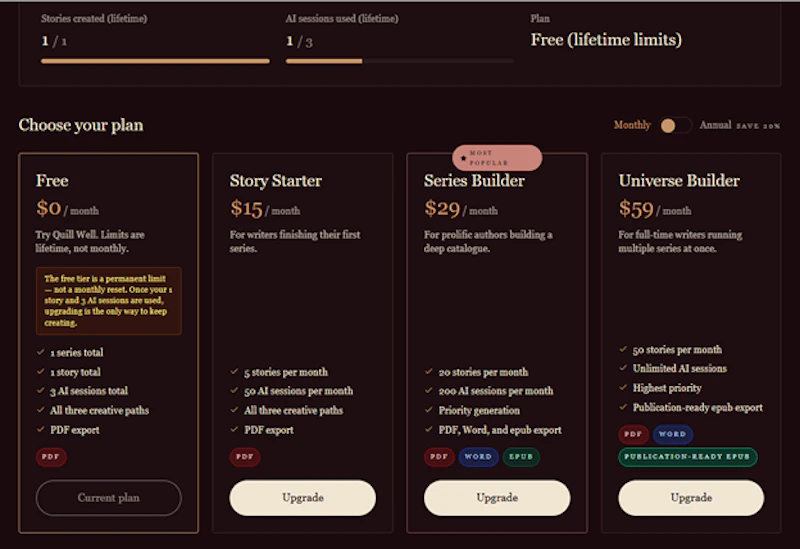Click the AI sessions used progress bar
The image size is (800, 549).
point(399,61)
